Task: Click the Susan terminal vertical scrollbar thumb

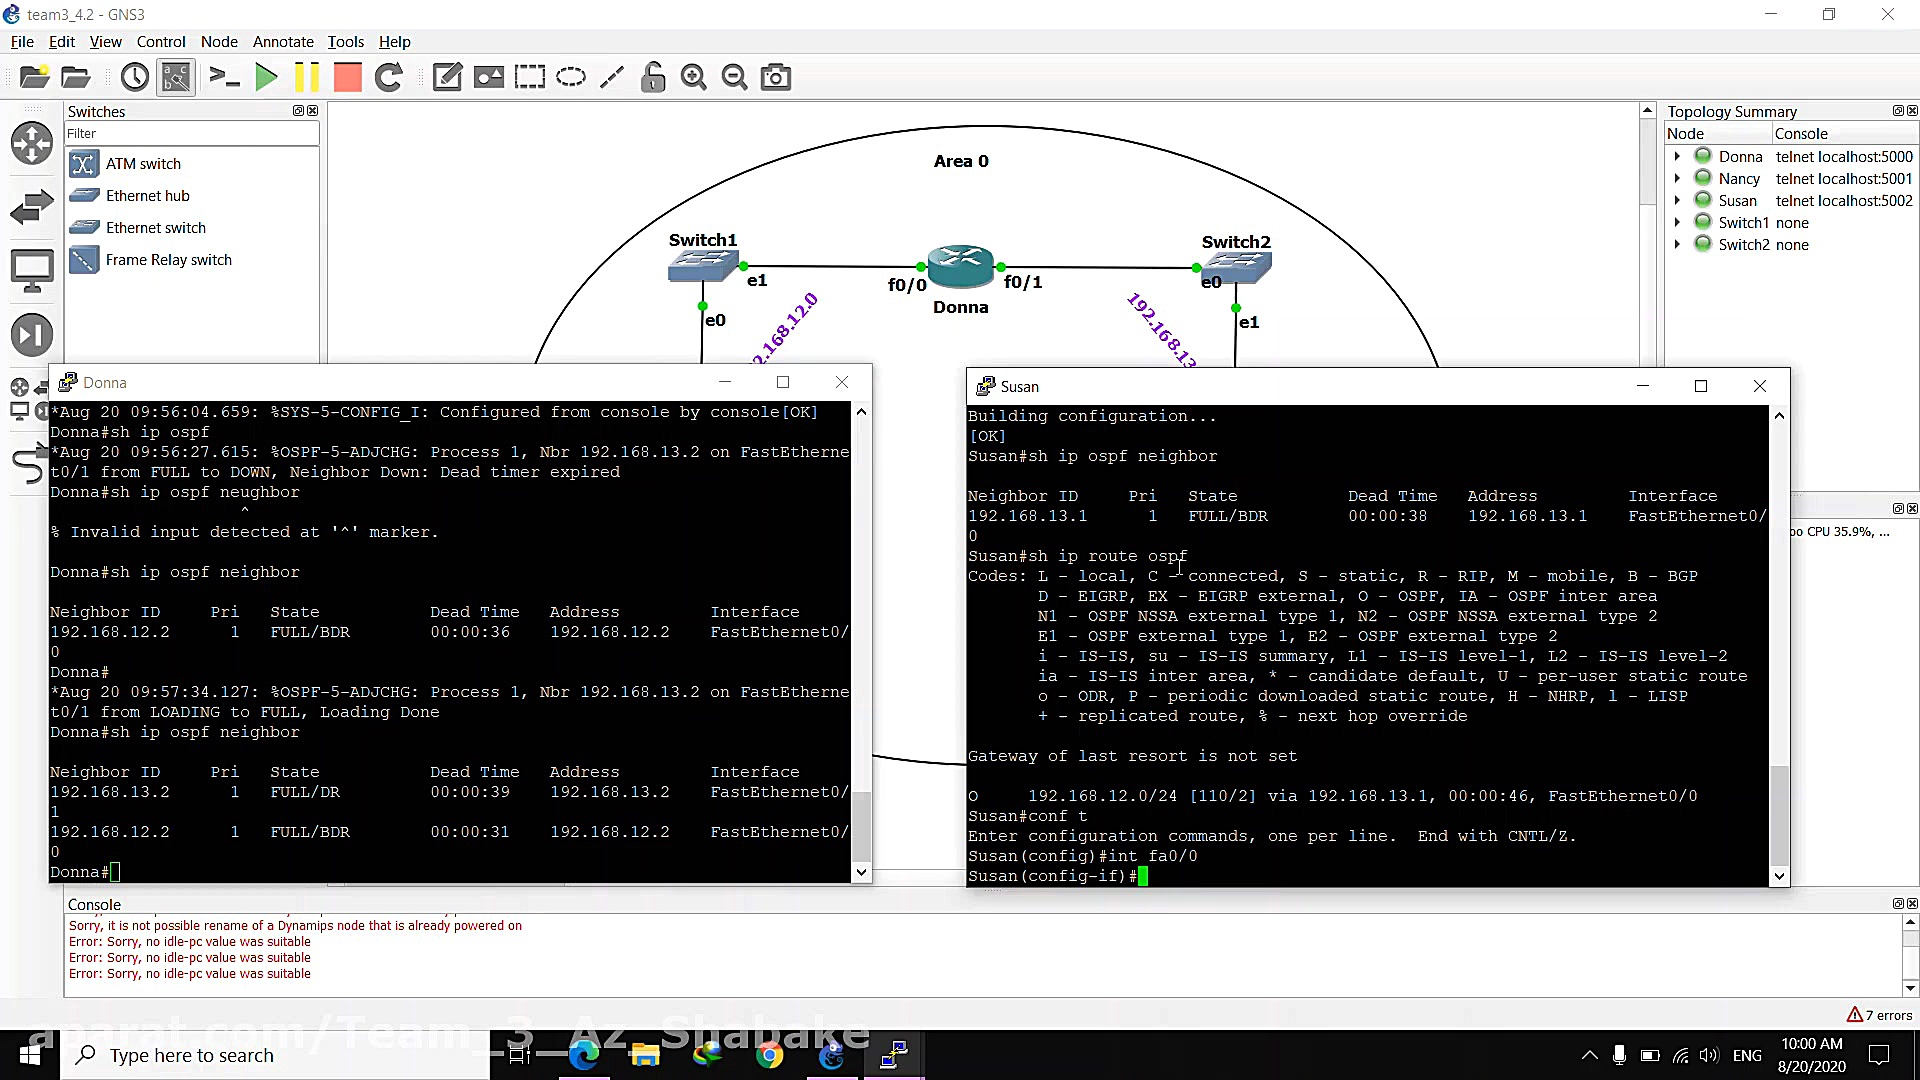Action: [x=1779, y=815]
